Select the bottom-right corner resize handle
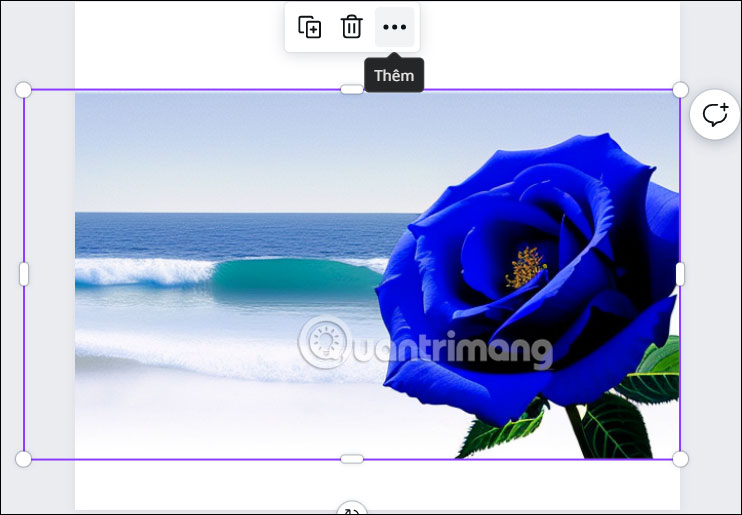This screenshot has width=742, height=515. coord(680,459)
